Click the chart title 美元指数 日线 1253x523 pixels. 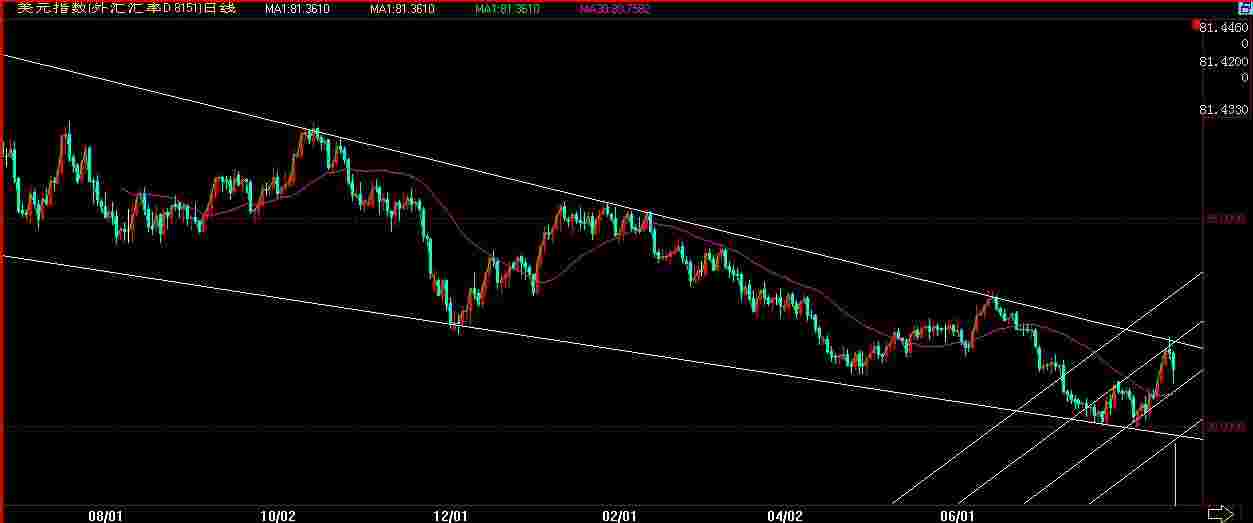point(127,9)
